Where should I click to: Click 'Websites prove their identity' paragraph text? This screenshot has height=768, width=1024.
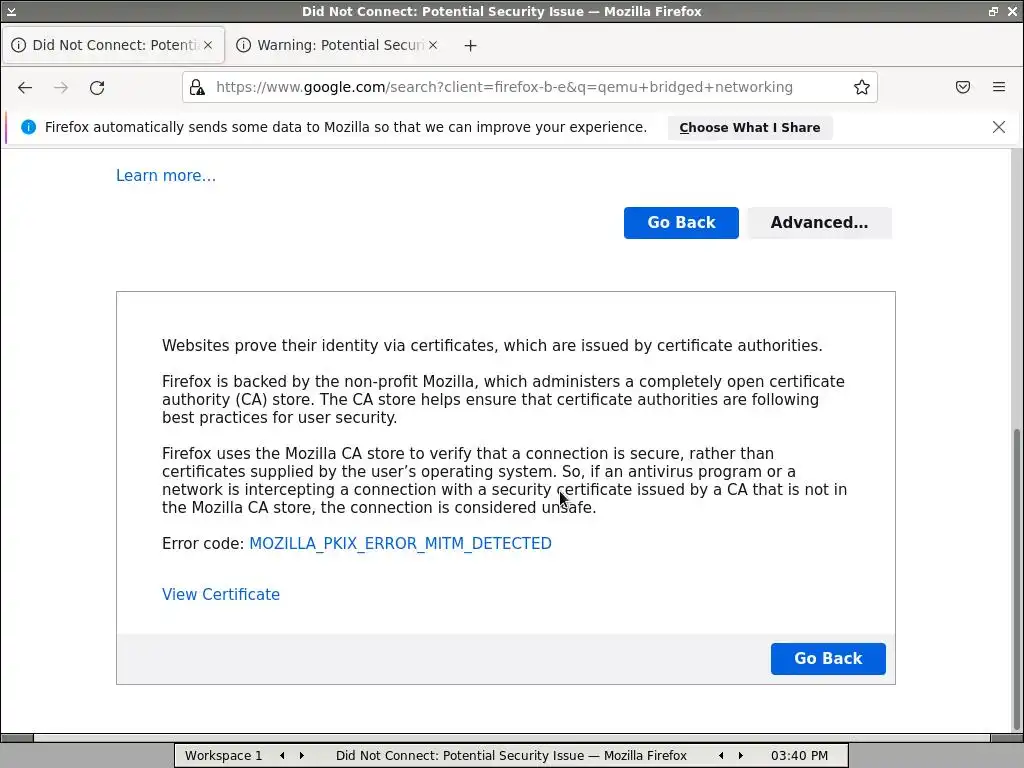[492, 345]
